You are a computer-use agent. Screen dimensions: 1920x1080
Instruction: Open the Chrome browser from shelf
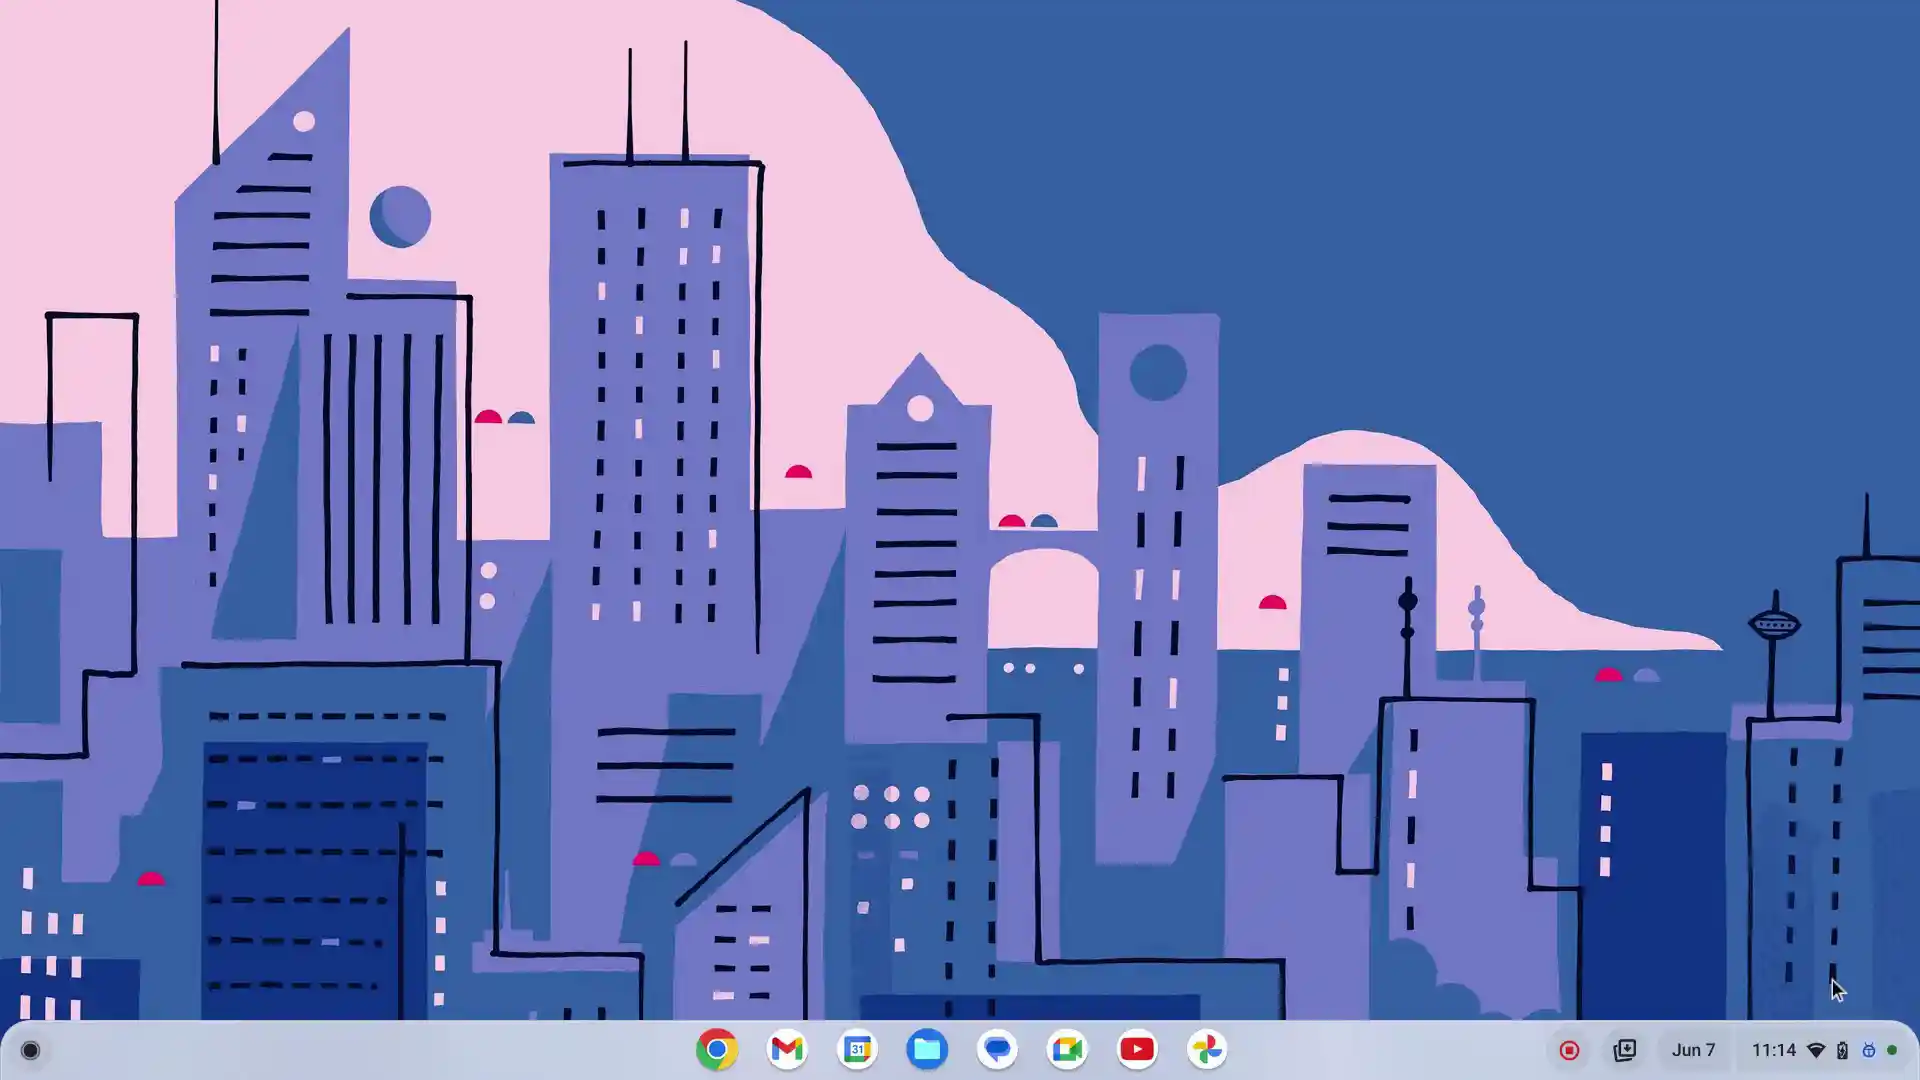(x=716, y=1050)
